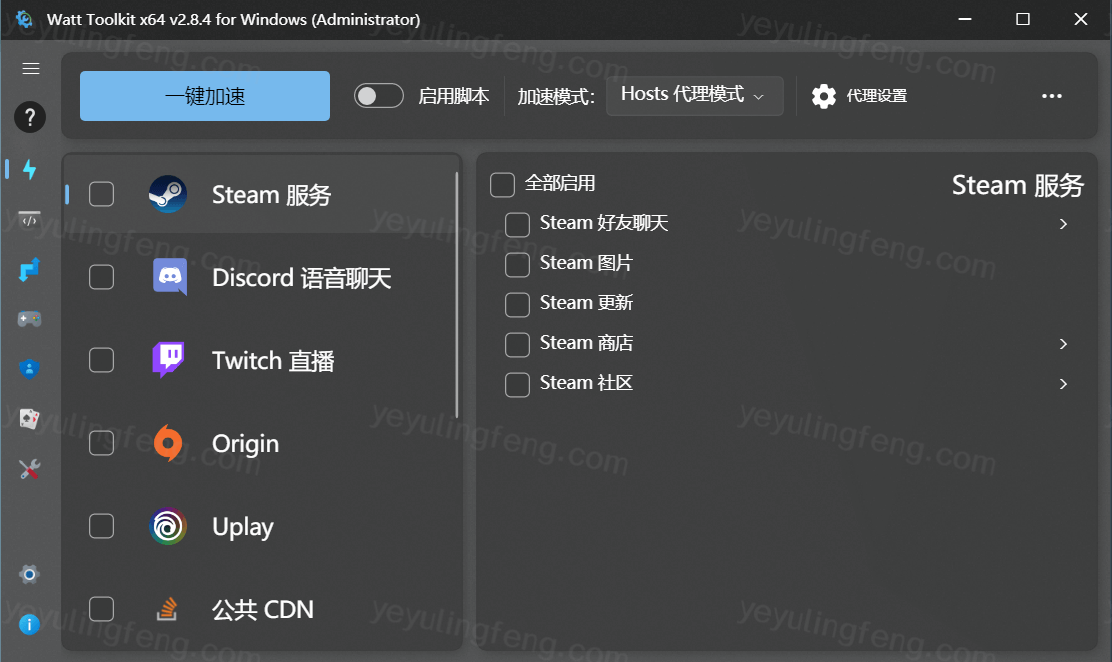Click the Origin logo icon

(x=168, y=443)
